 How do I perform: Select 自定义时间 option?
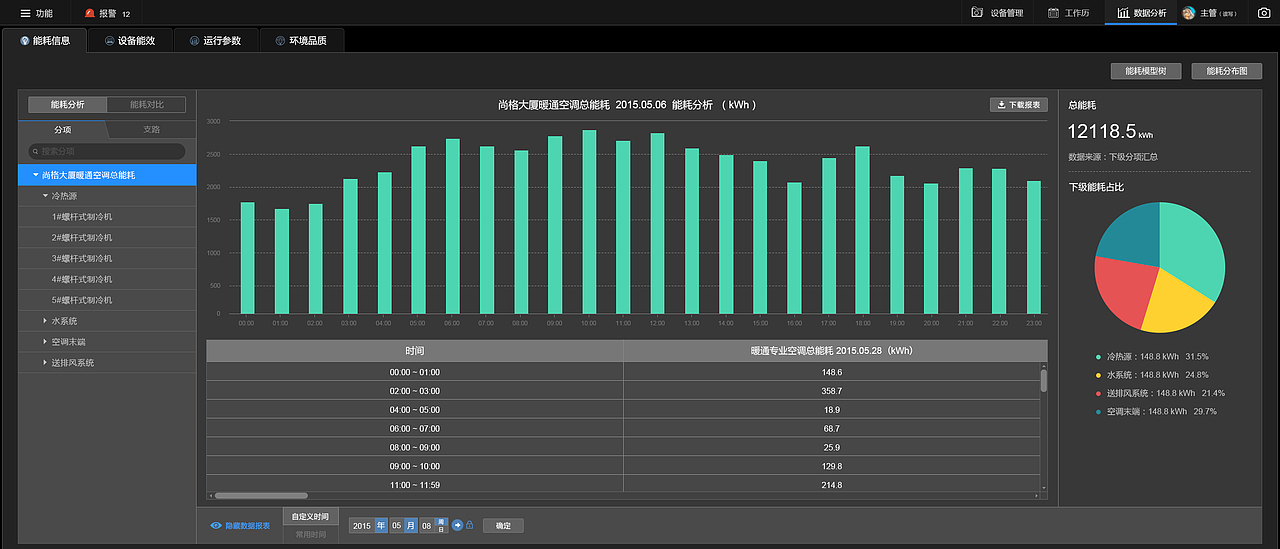point(310,517)
